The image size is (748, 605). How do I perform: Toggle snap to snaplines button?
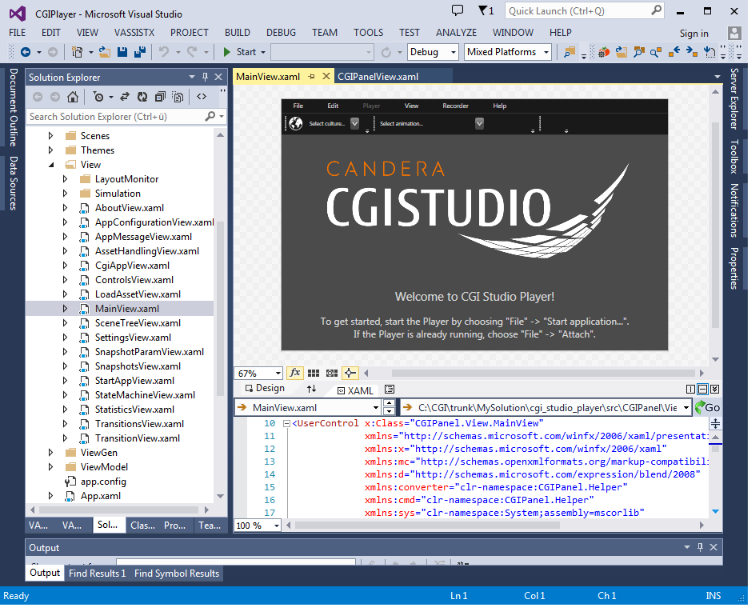point(350,373)
